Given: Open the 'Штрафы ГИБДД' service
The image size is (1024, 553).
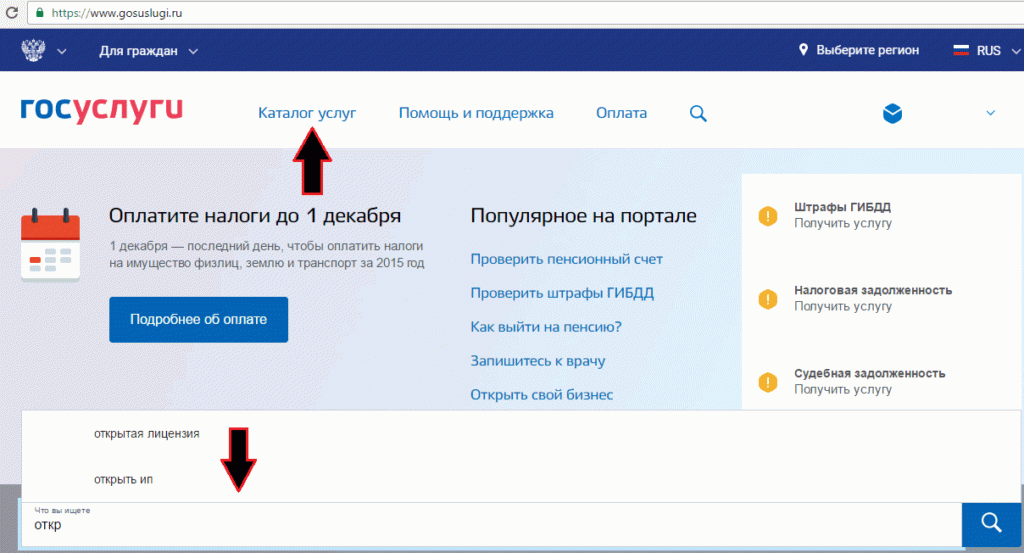Looking at the screenshot, I should 842,207.
